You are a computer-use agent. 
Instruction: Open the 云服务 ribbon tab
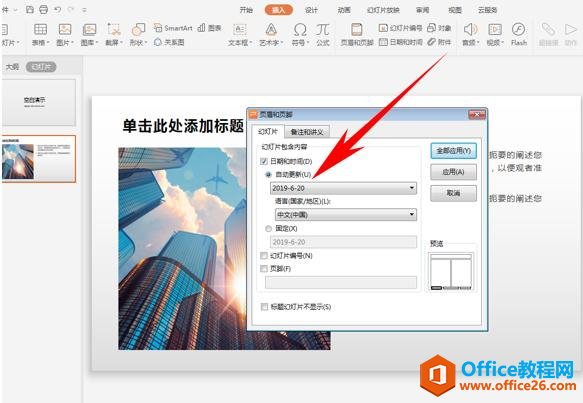tap(487, 10)
